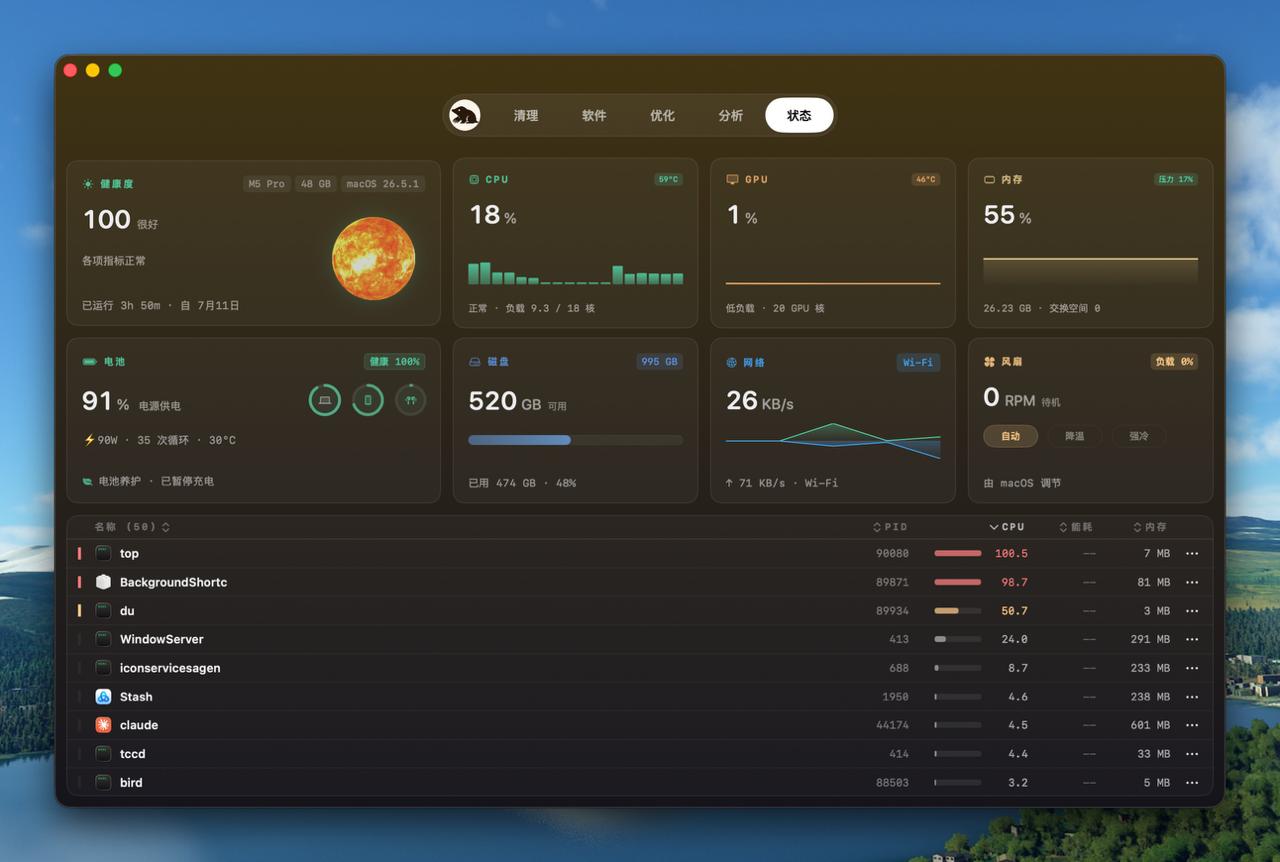Sort process list by PID column

[890, 527]
